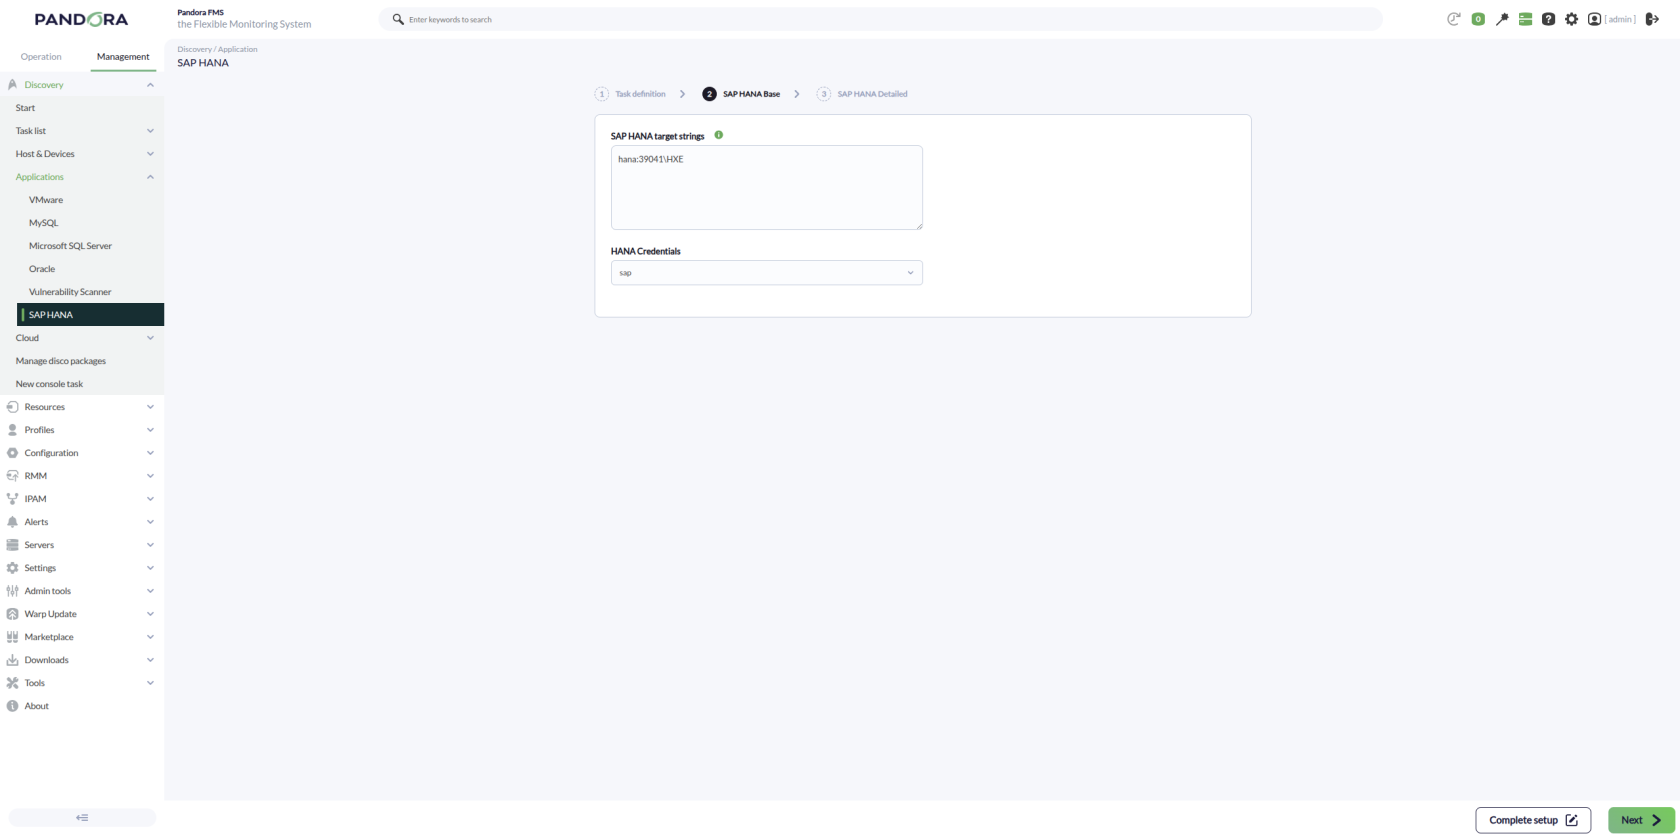Focus the keyword search field
Screen dimensions: 1680x838
click(880, 19)
